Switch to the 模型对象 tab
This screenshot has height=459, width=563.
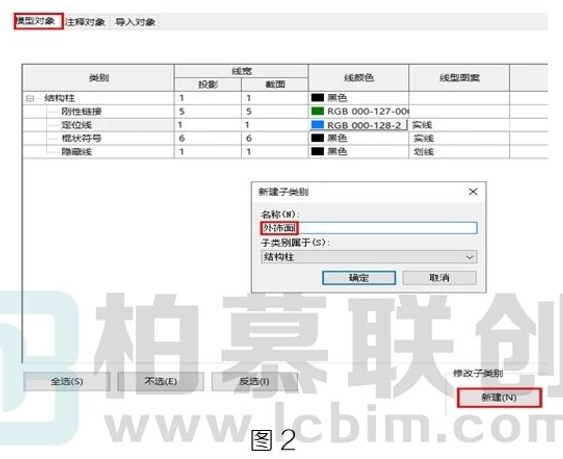[x=39, y=22]
